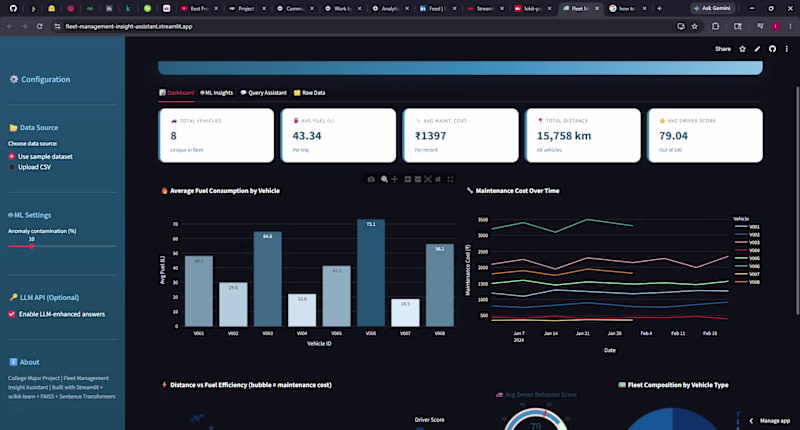The width and height of the screenshot is (800, 430).
Task: Click the pencil edit icon in the app toolbar
Action: (x=757, y=49)
